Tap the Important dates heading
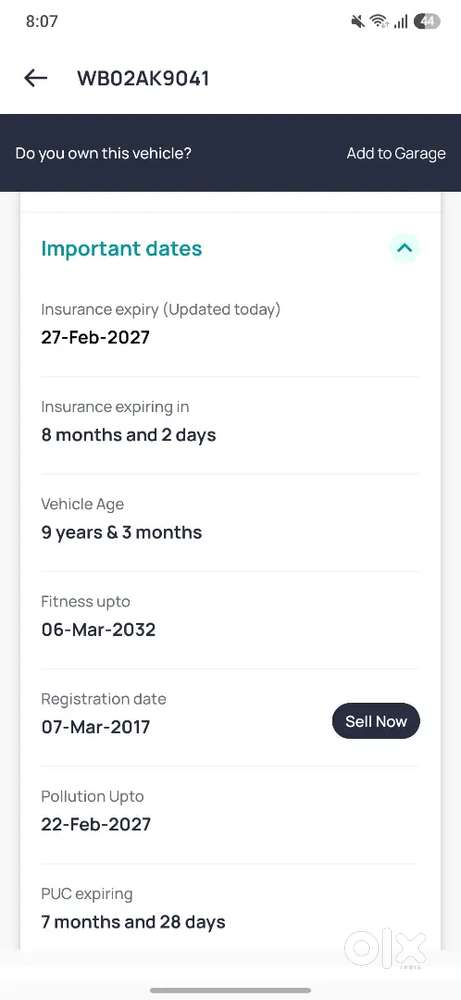This screenshot has width=461, height=1000. click(121, 249)
